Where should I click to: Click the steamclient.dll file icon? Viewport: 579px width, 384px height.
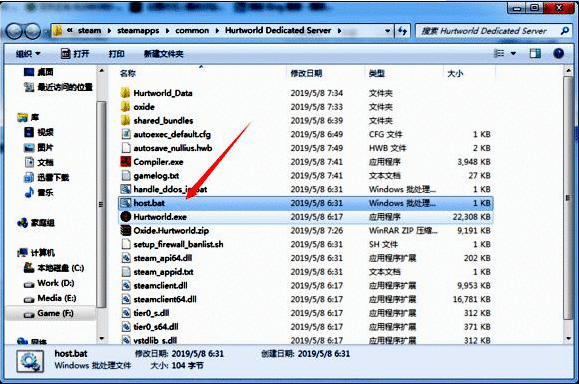coord(126,285)
